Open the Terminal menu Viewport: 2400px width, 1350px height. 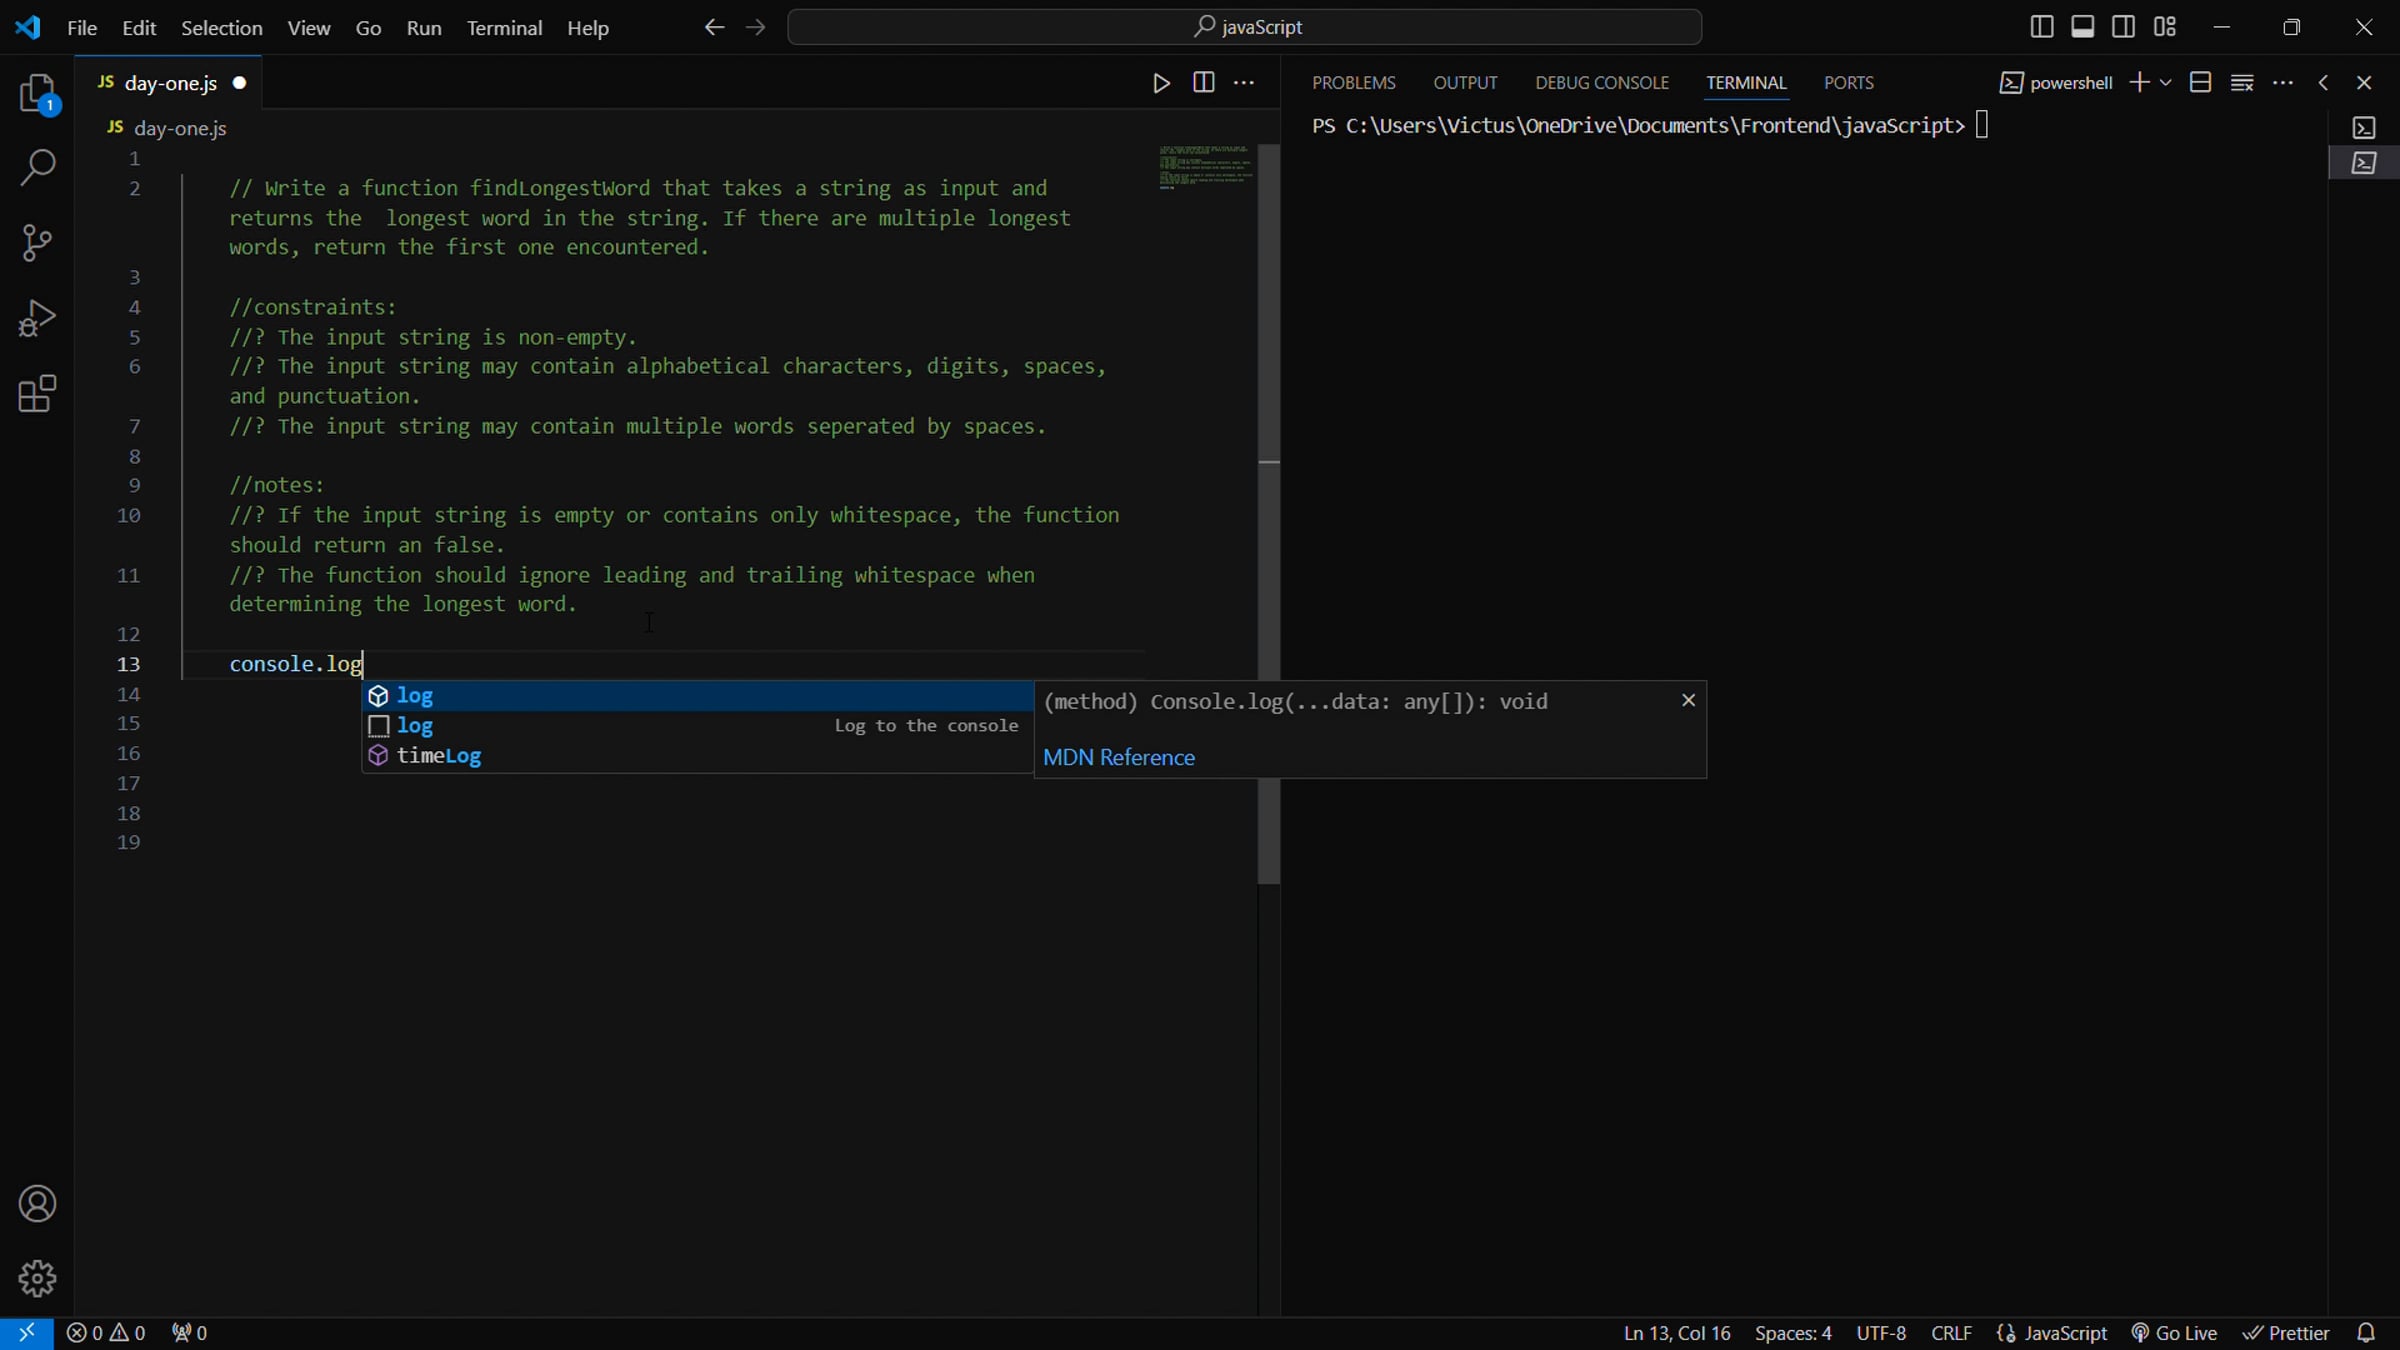pyautogui.click(x=504, y=28)
